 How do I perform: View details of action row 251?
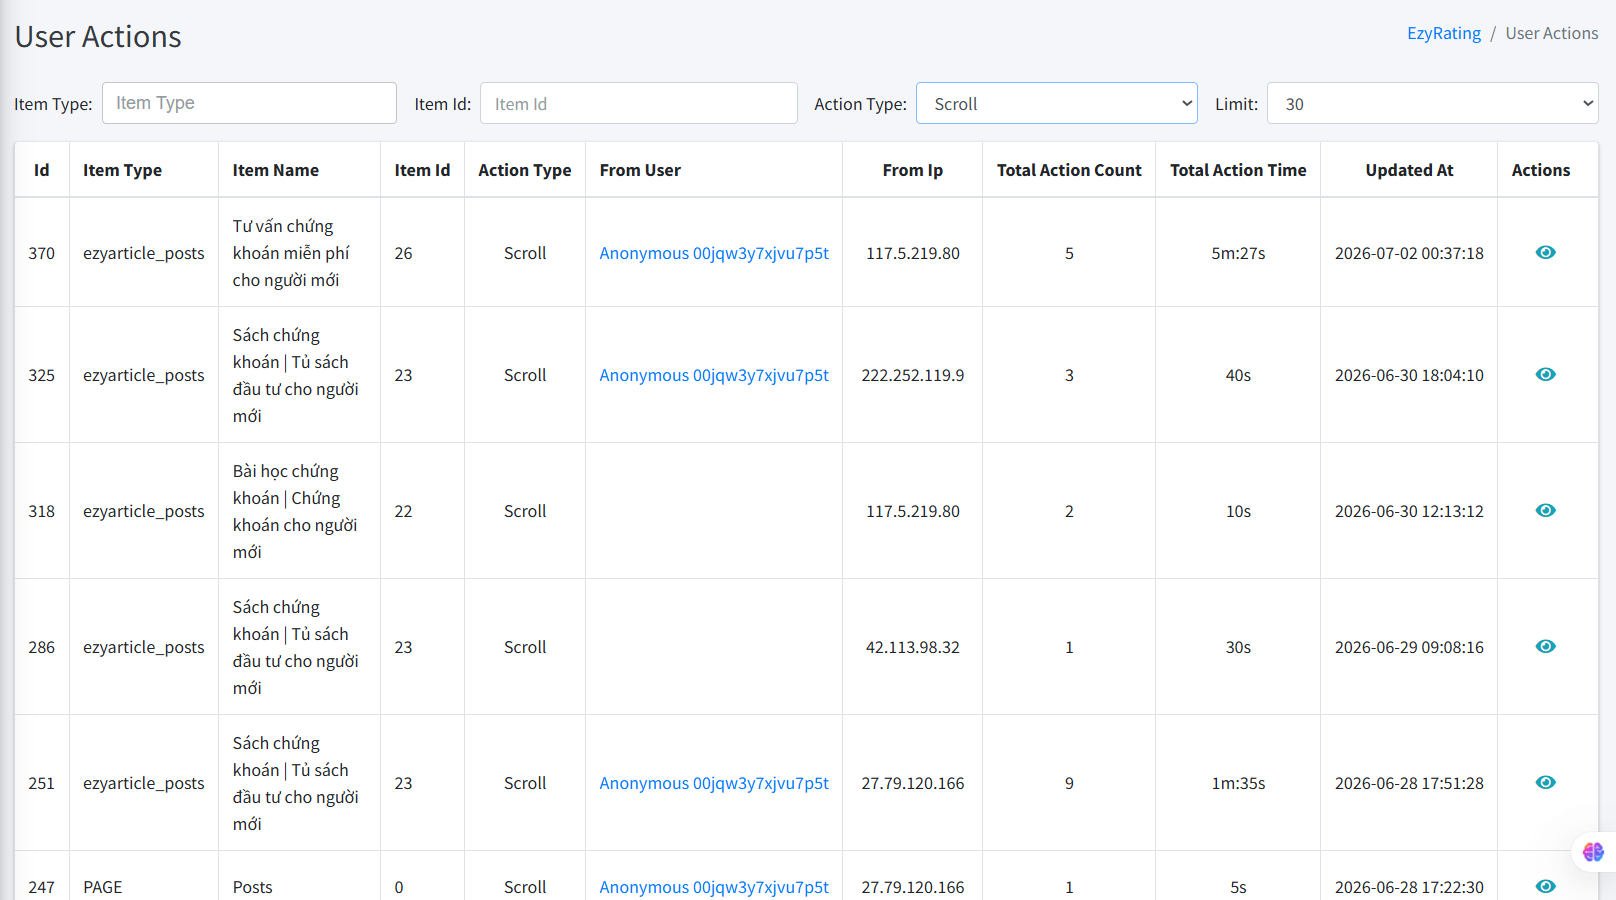point(1545,782)
